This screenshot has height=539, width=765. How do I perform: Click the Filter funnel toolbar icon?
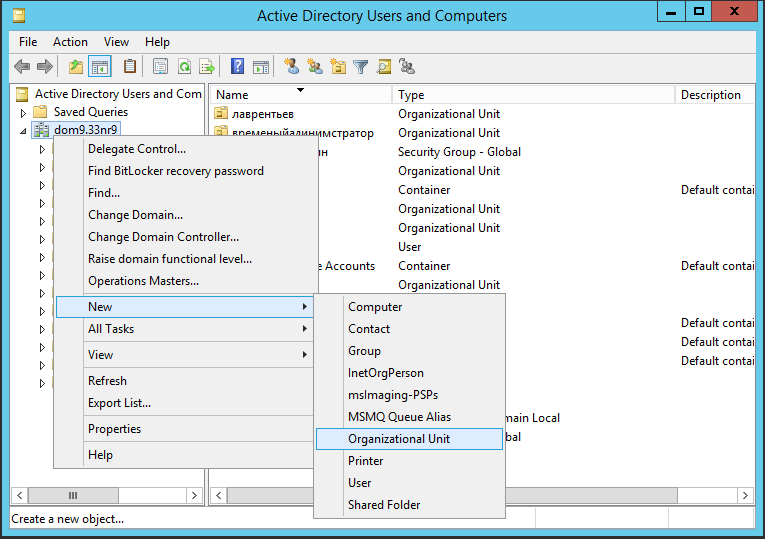click(360, 66)
